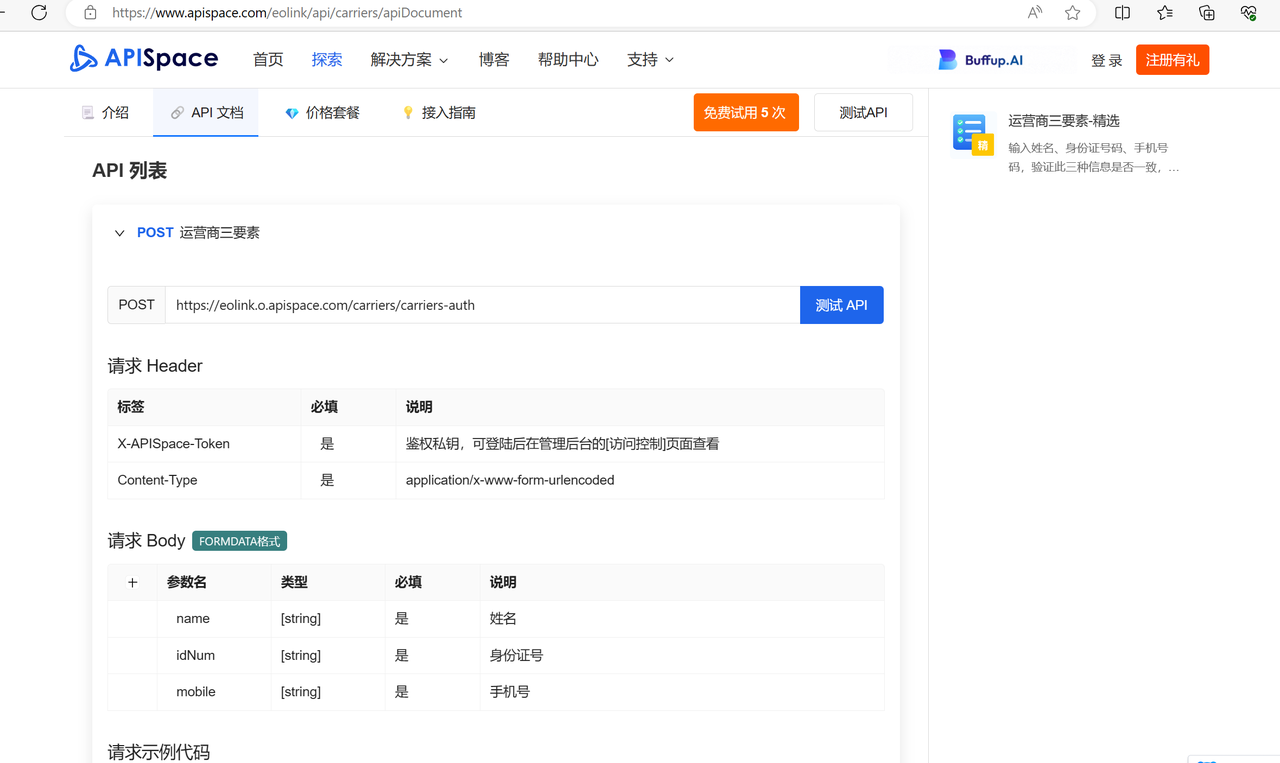
Task: Click the 免费试用 5 次 button
Action: (746, 112)
